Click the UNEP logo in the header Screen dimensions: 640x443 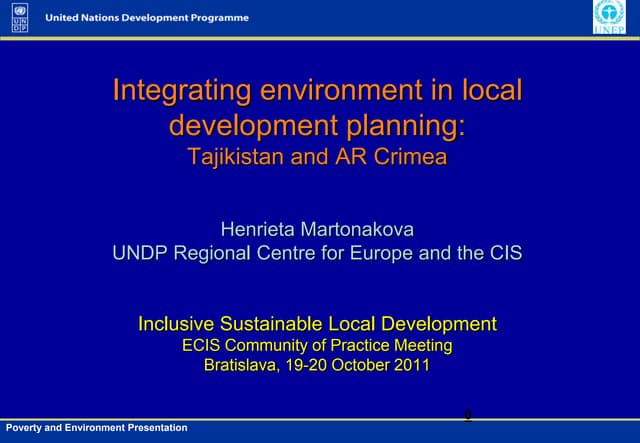point(609,17)
